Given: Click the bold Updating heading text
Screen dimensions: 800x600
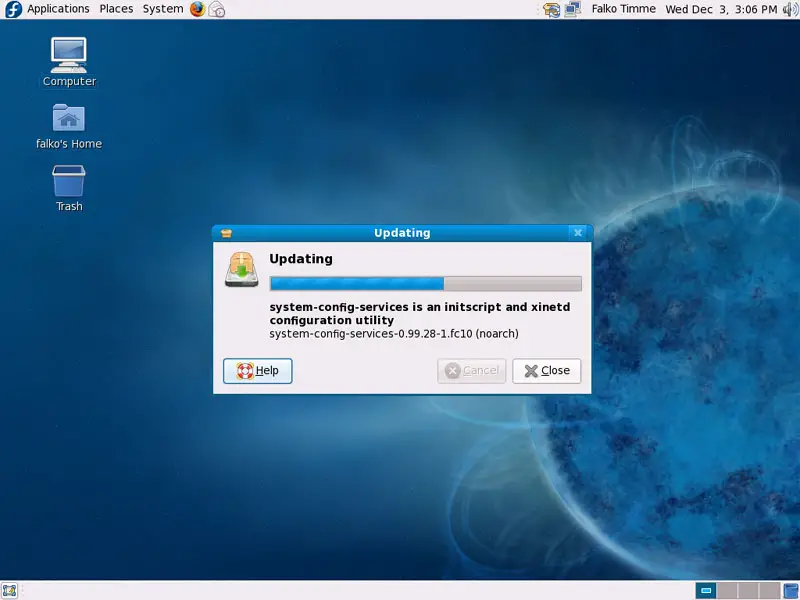Looking at the screenshot, I should click(301, 259).
